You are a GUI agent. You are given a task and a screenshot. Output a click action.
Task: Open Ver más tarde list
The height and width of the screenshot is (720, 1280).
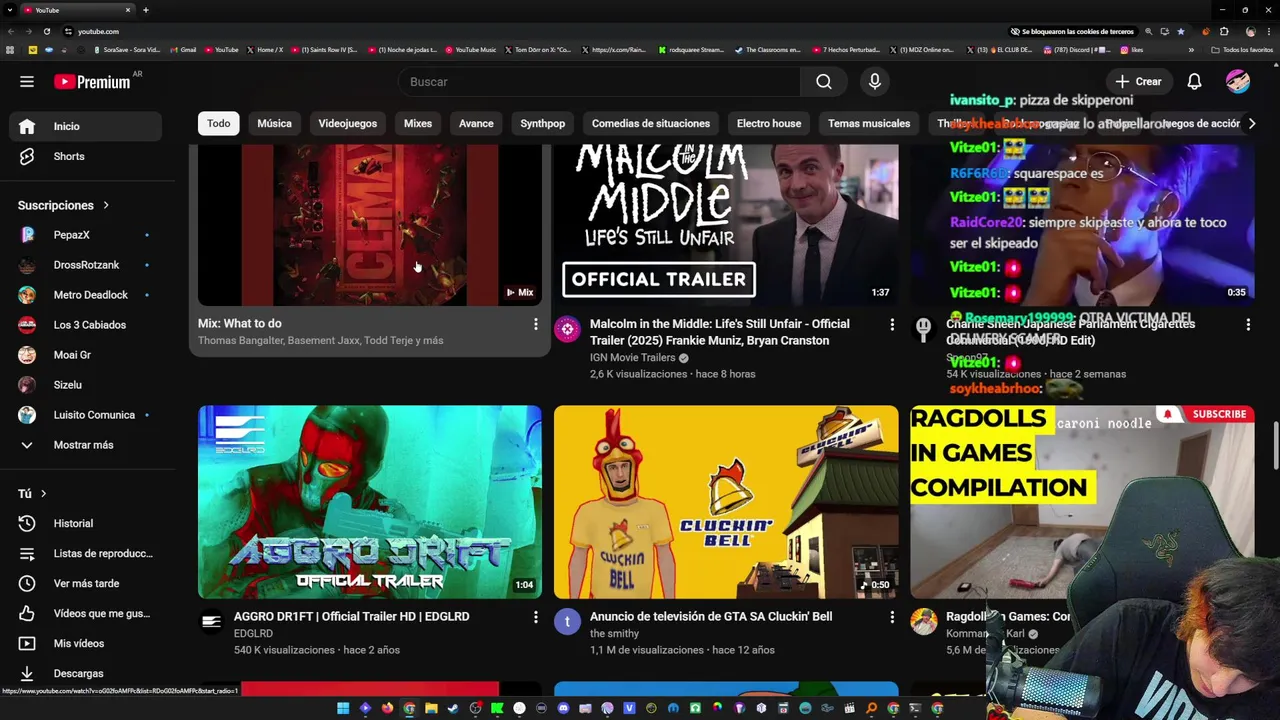[x=85, y=583]
